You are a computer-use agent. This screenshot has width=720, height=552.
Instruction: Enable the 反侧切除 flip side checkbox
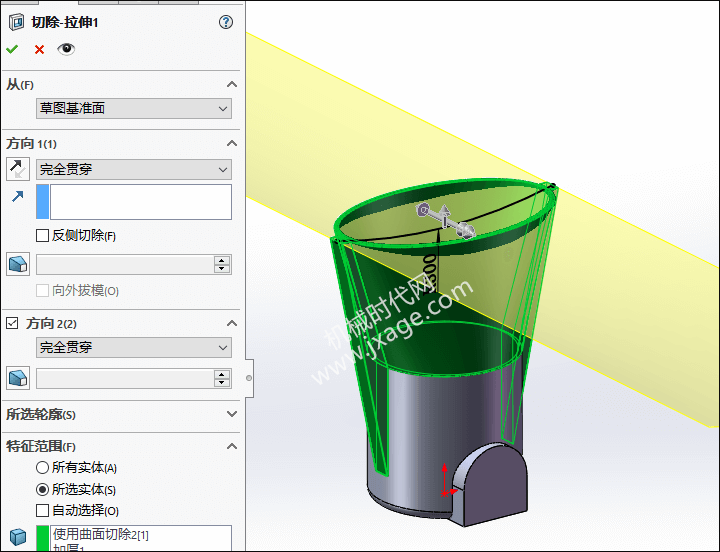point(42,236)
